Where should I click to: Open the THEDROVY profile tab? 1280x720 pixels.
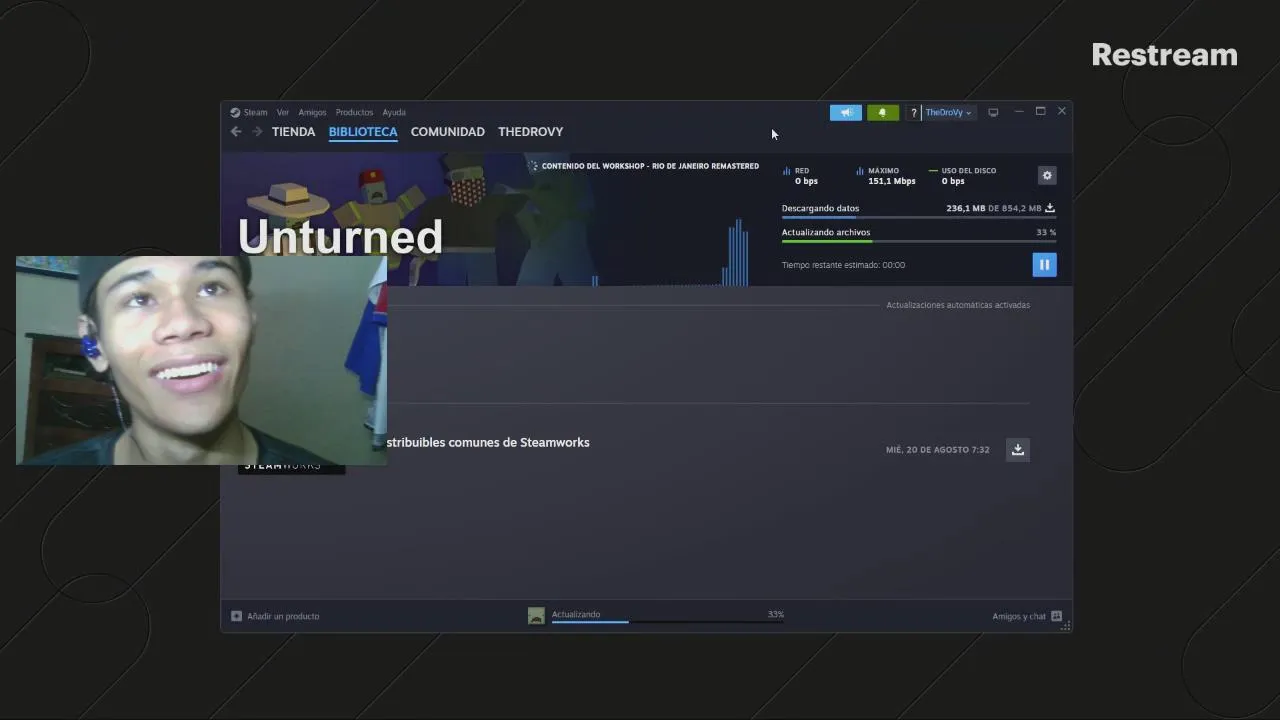click(x=530, y=132)
